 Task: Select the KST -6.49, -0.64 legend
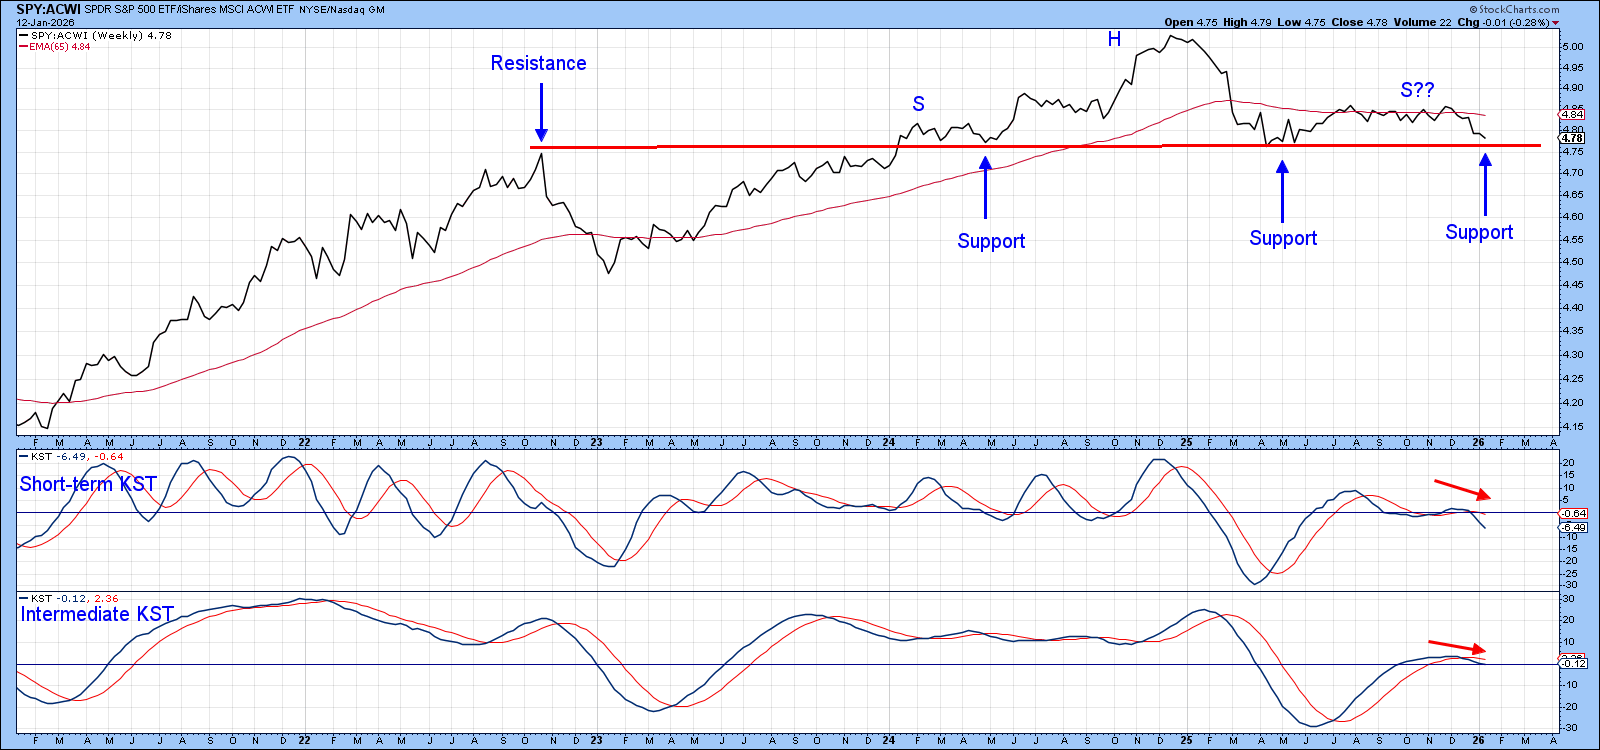click(72, 456)
